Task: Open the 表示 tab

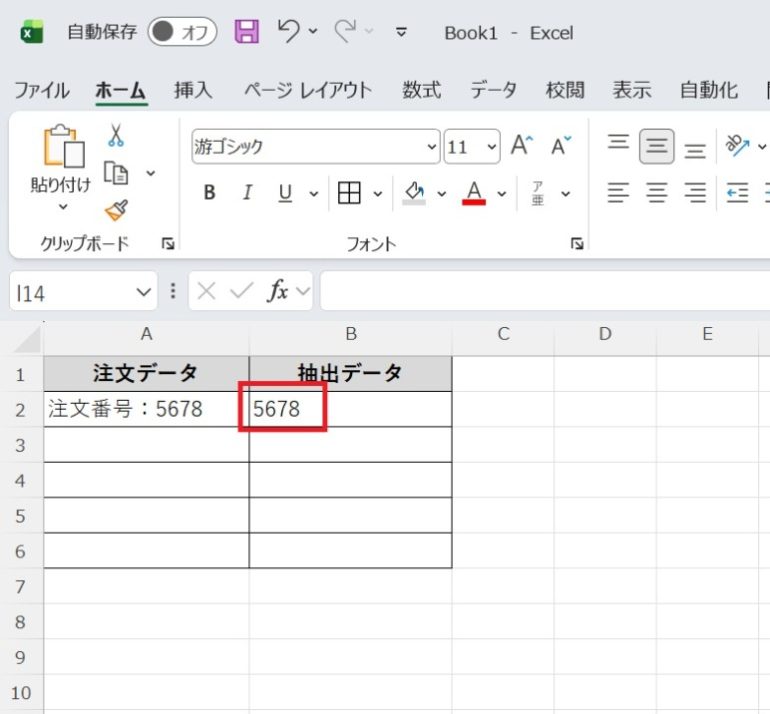Action: [x=632, y=90]
